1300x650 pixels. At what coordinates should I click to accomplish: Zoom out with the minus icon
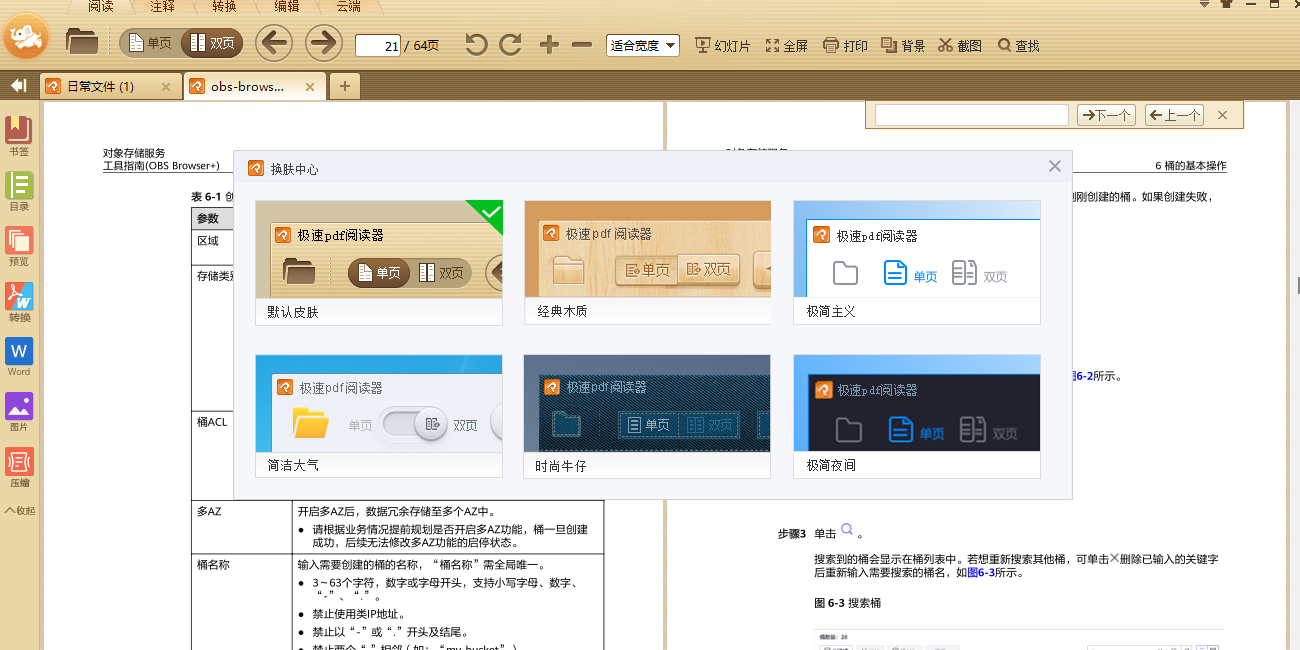point(582,45)
